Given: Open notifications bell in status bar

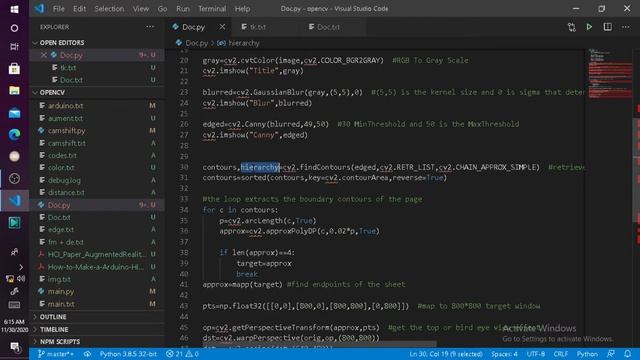Looking at the screenshot, I should coord(627,354).
